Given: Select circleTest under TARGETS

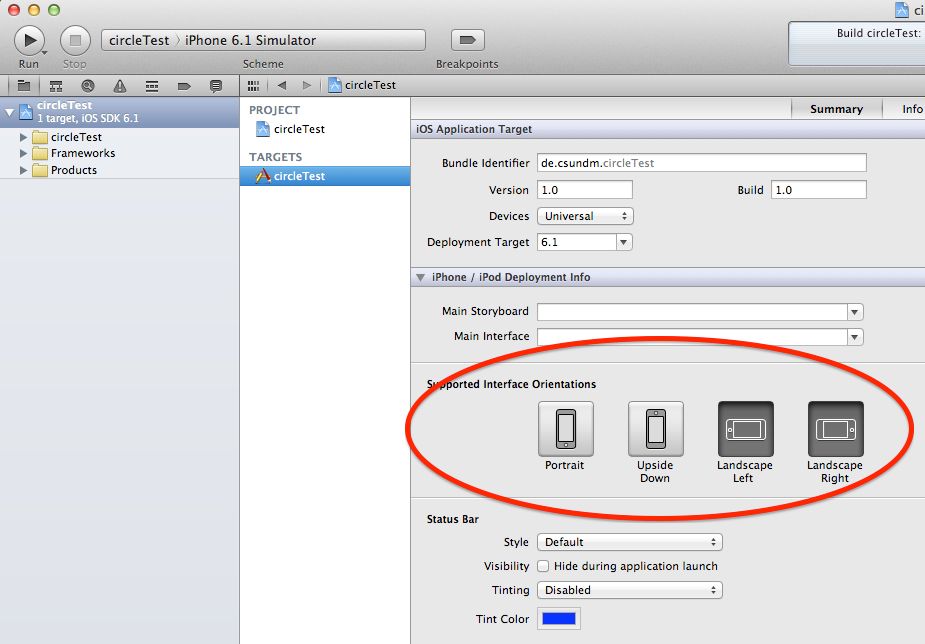Looking at the screenshot, I should (x=325, y=176).
